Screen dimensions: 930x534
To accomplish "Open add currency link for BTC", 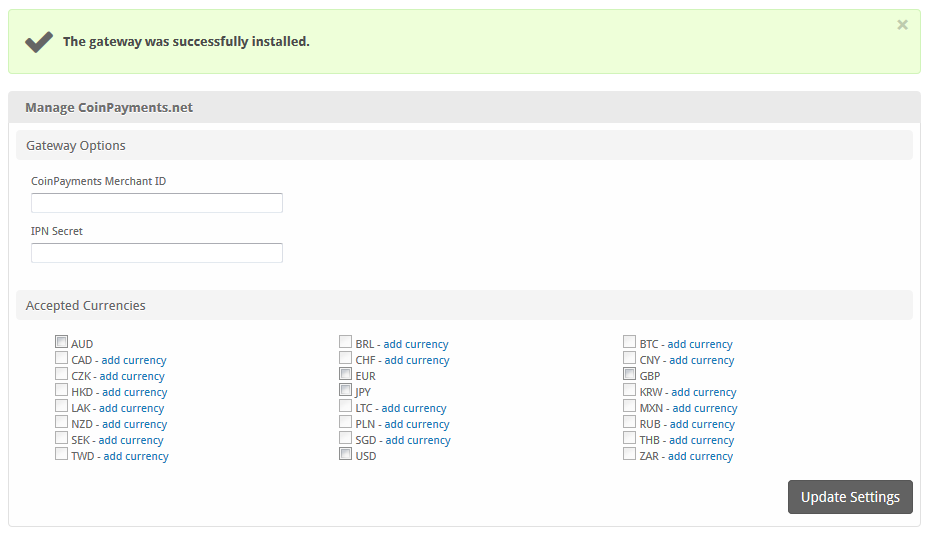I will click(x=700, y=344).
